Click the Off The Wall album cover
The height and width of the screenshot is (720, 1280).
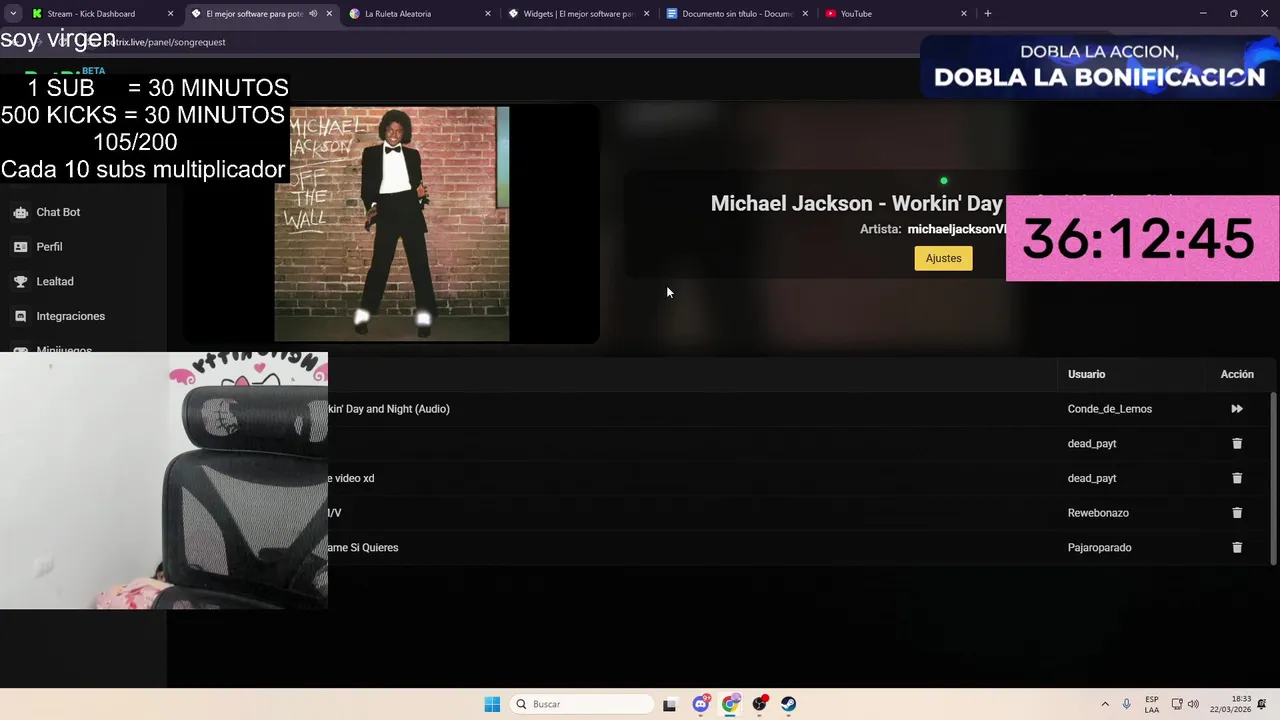coord(392,224)
